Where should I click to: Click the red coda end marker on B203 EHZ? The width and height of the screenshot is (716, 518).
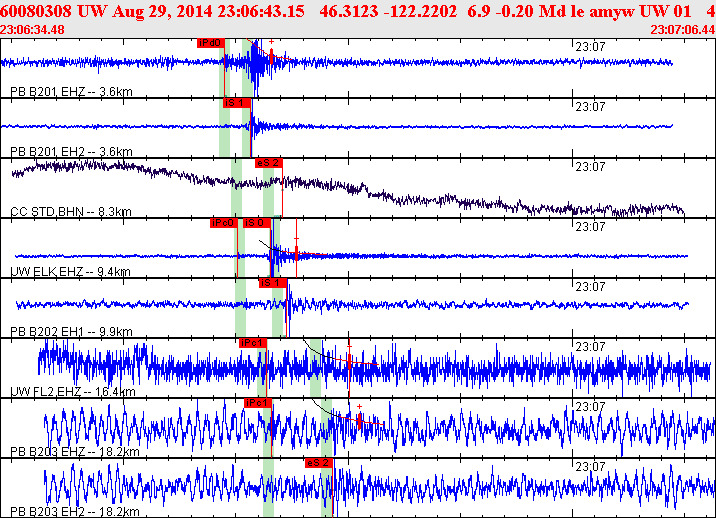[x=360, y=419]
